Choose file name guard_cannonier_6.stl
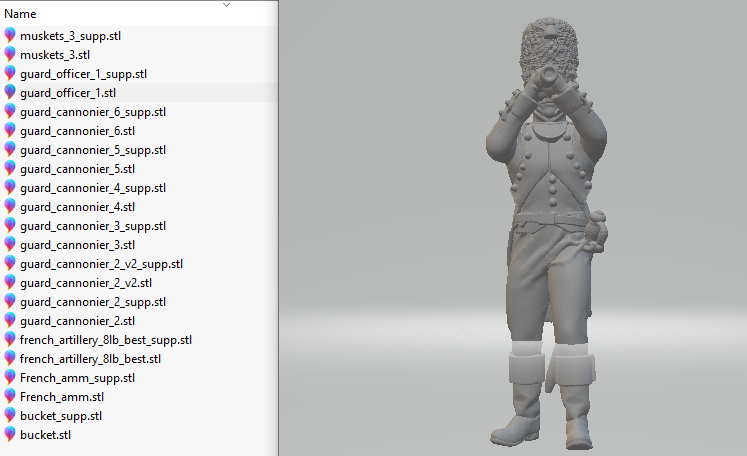This screenshot has height=456, width=747. (77, 131)
